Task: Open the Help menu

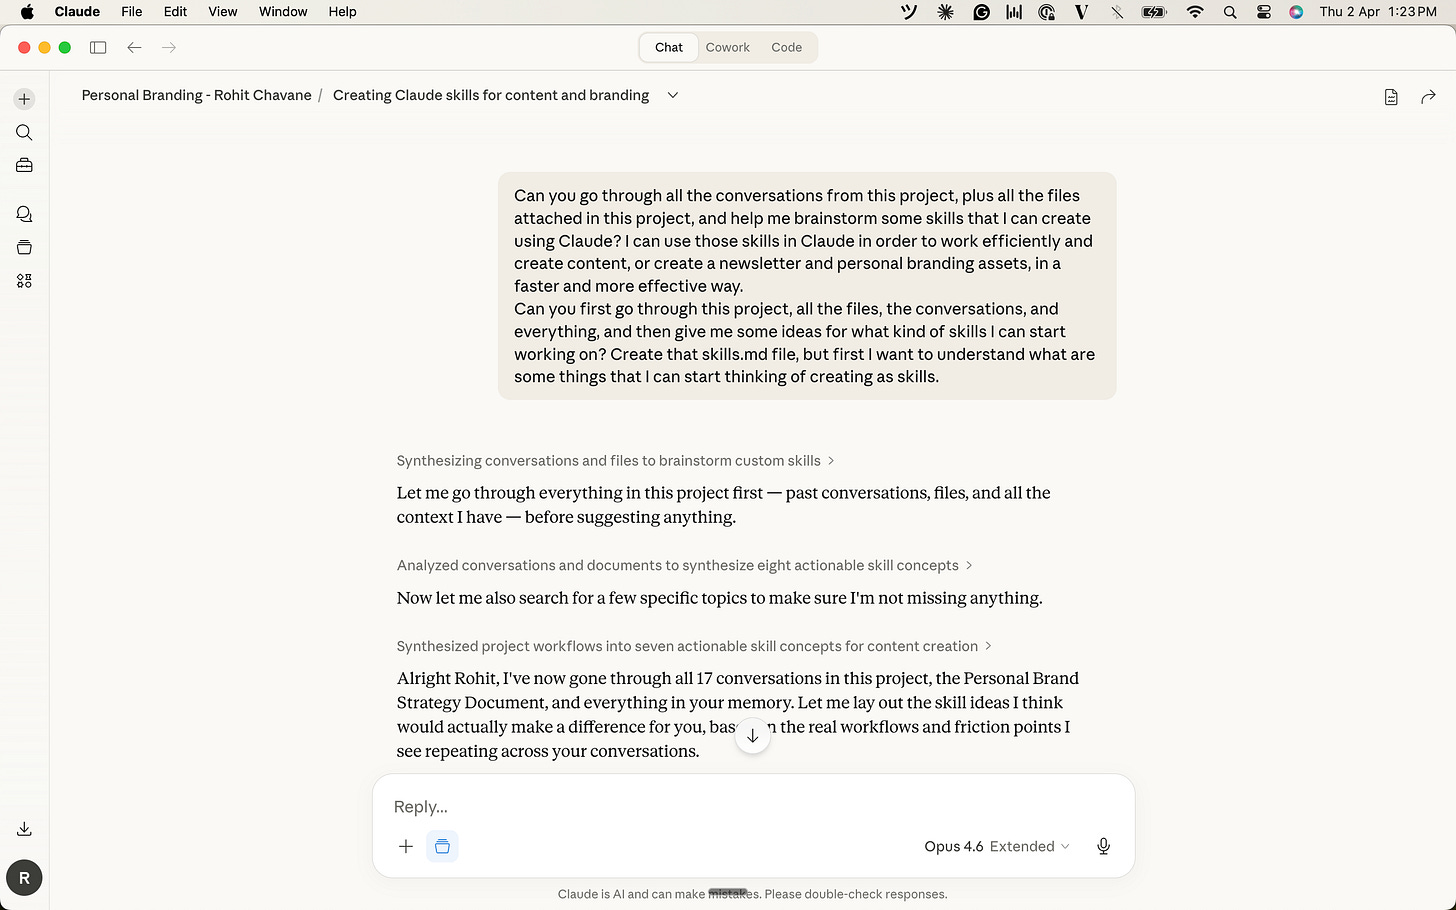Action: click(342, 12)
